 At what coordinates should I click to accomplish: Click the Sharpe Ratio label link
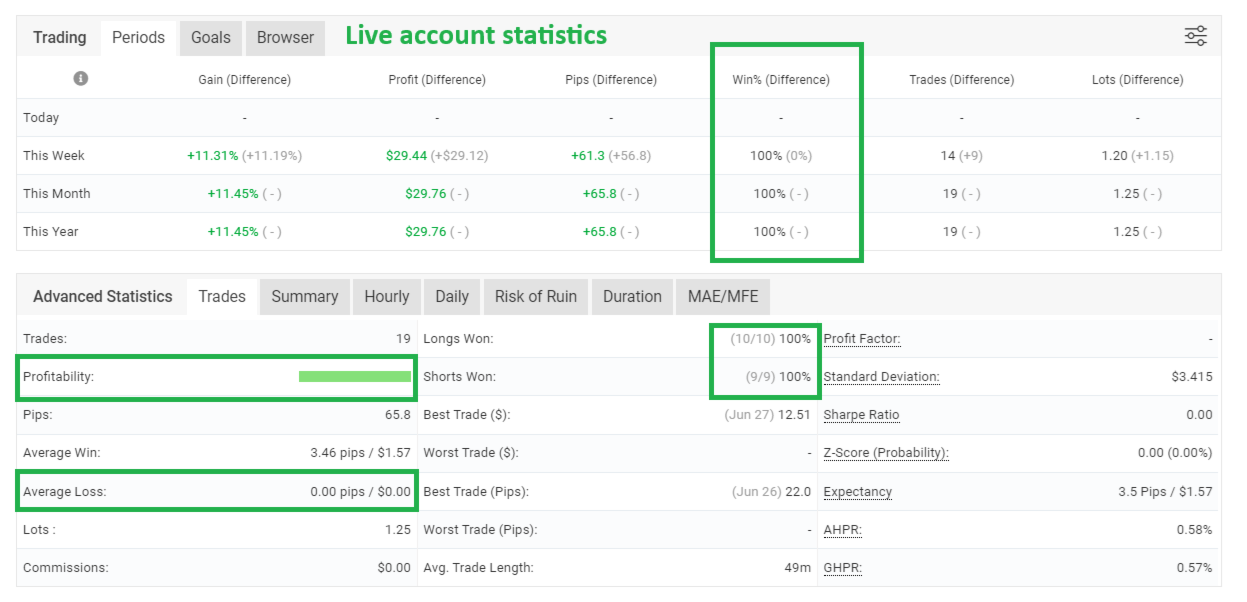pos(861,415)
